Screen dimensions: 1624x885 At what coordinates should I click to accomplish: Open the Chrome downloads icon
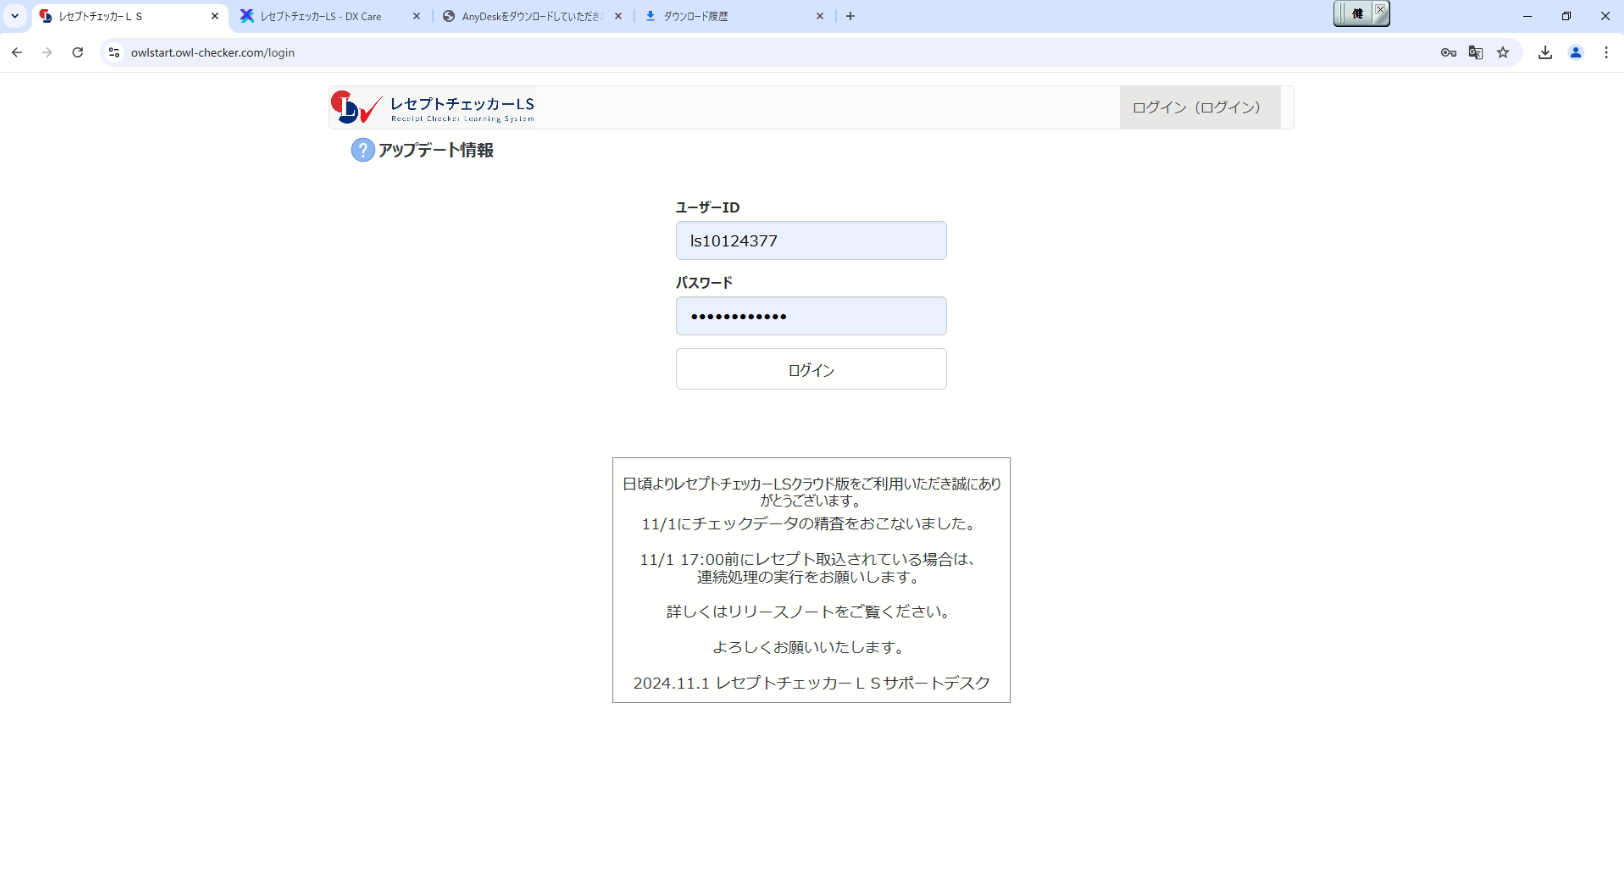[1545, 53]
